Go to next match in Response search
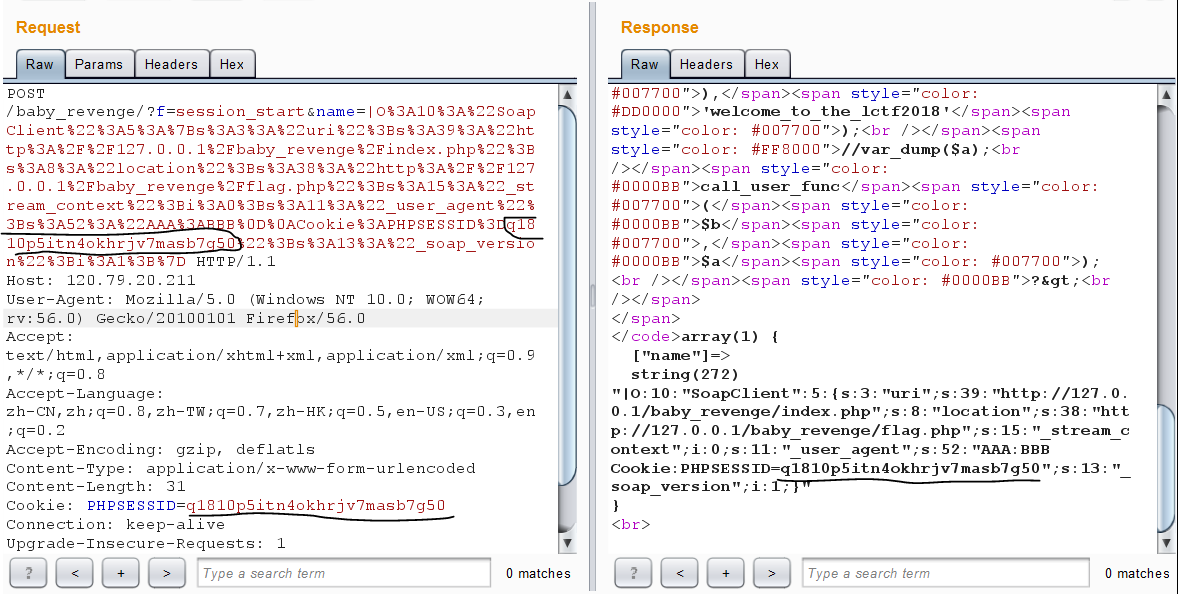 click(772, 573)
